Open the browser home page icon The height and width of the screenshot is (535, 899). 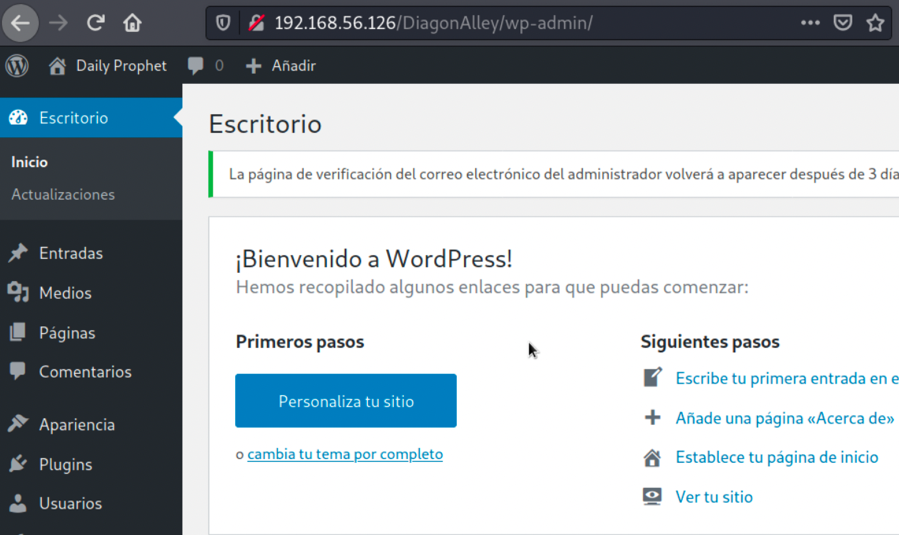tap(132, 23)
